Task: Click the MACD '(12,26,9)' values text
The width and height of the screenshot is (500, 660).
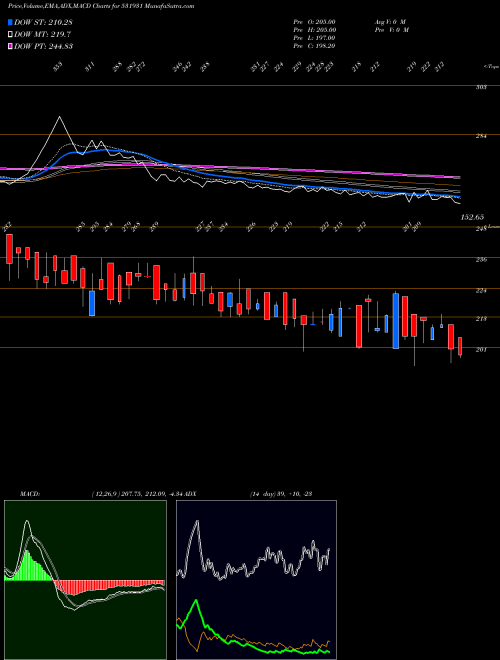Action: click(x=140, y=493)
